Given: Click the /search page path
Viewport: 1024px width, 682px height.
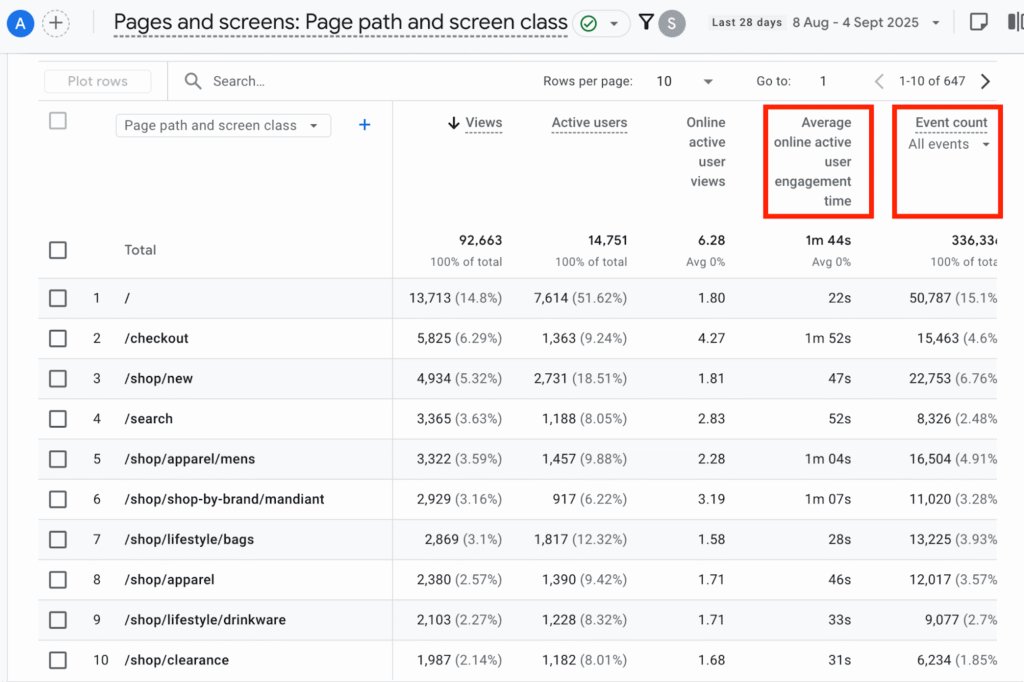Looking at the screenshot, I should coord(149,419).
